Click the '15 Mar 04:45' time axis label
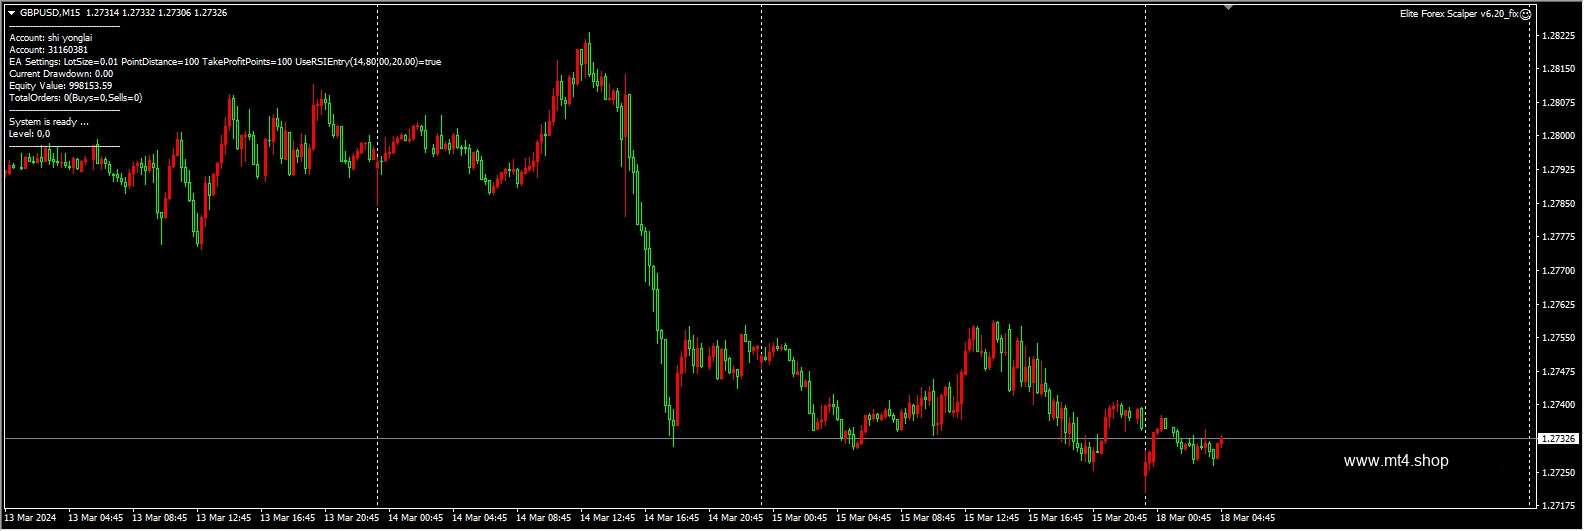 864,518
